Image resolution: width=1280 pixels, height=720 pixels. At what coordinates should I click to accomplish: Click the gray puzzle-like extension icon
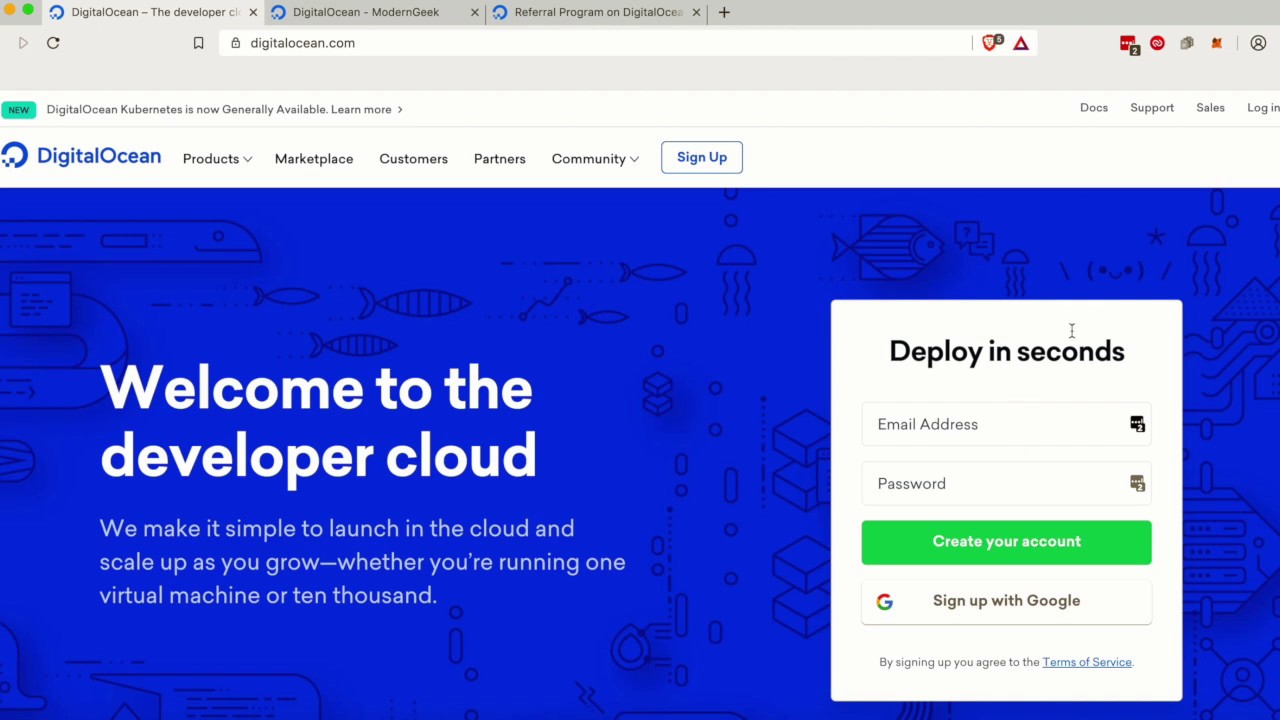1187,43
